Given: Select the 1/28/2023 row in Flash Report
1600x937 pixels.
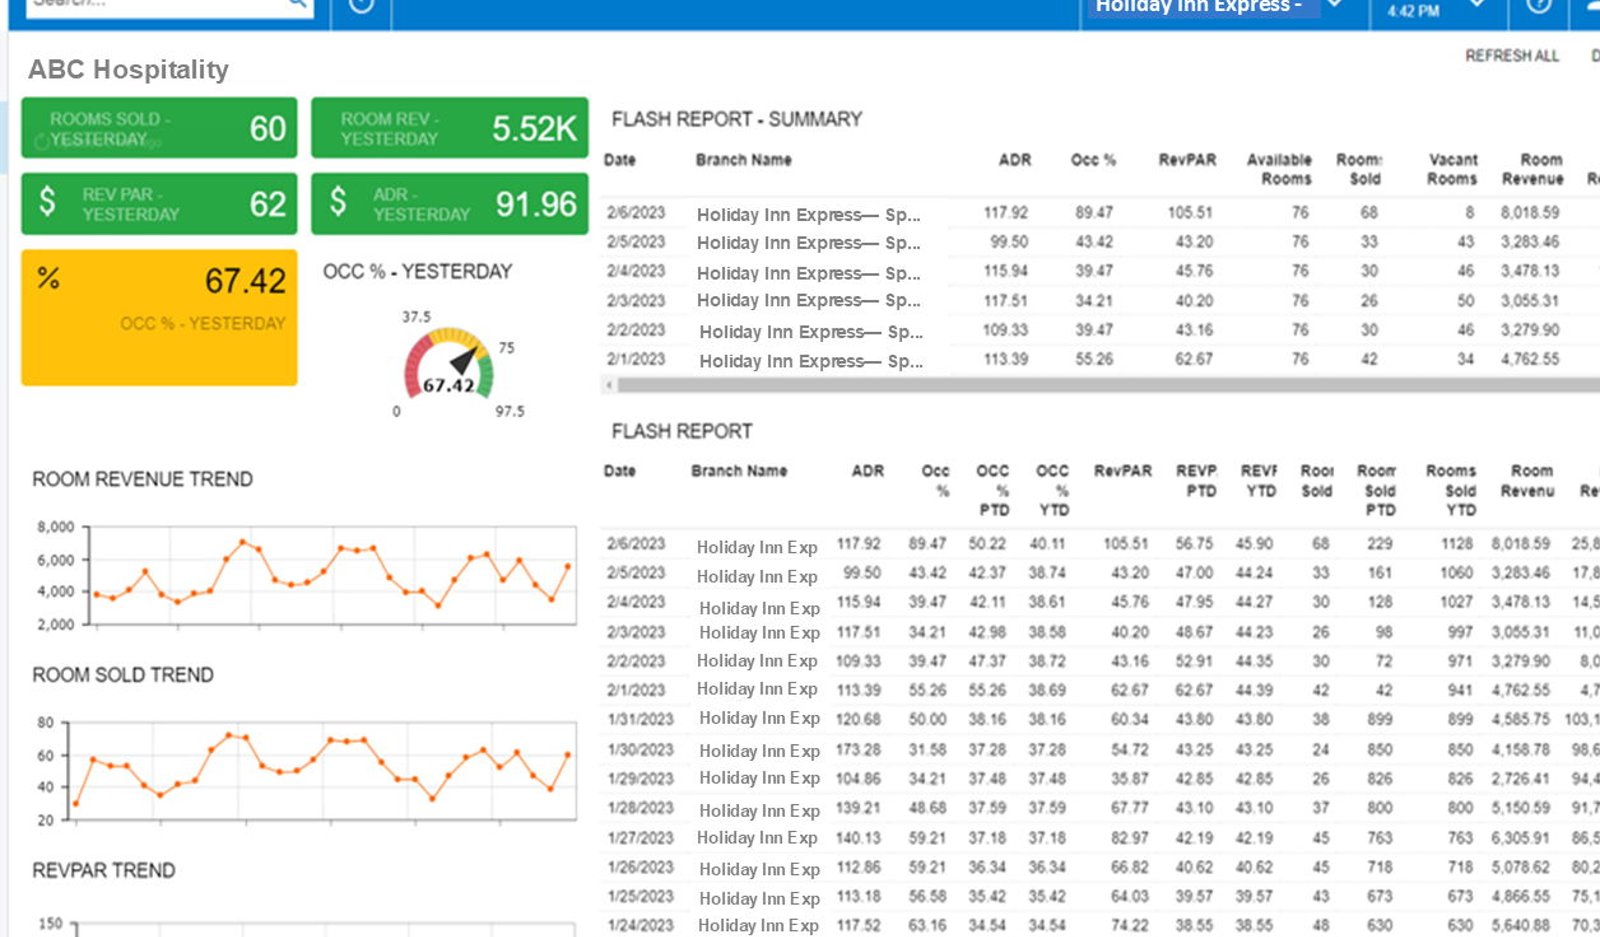Looking at the screenshot, I should pyautogui.click(x=1100, y=808).
